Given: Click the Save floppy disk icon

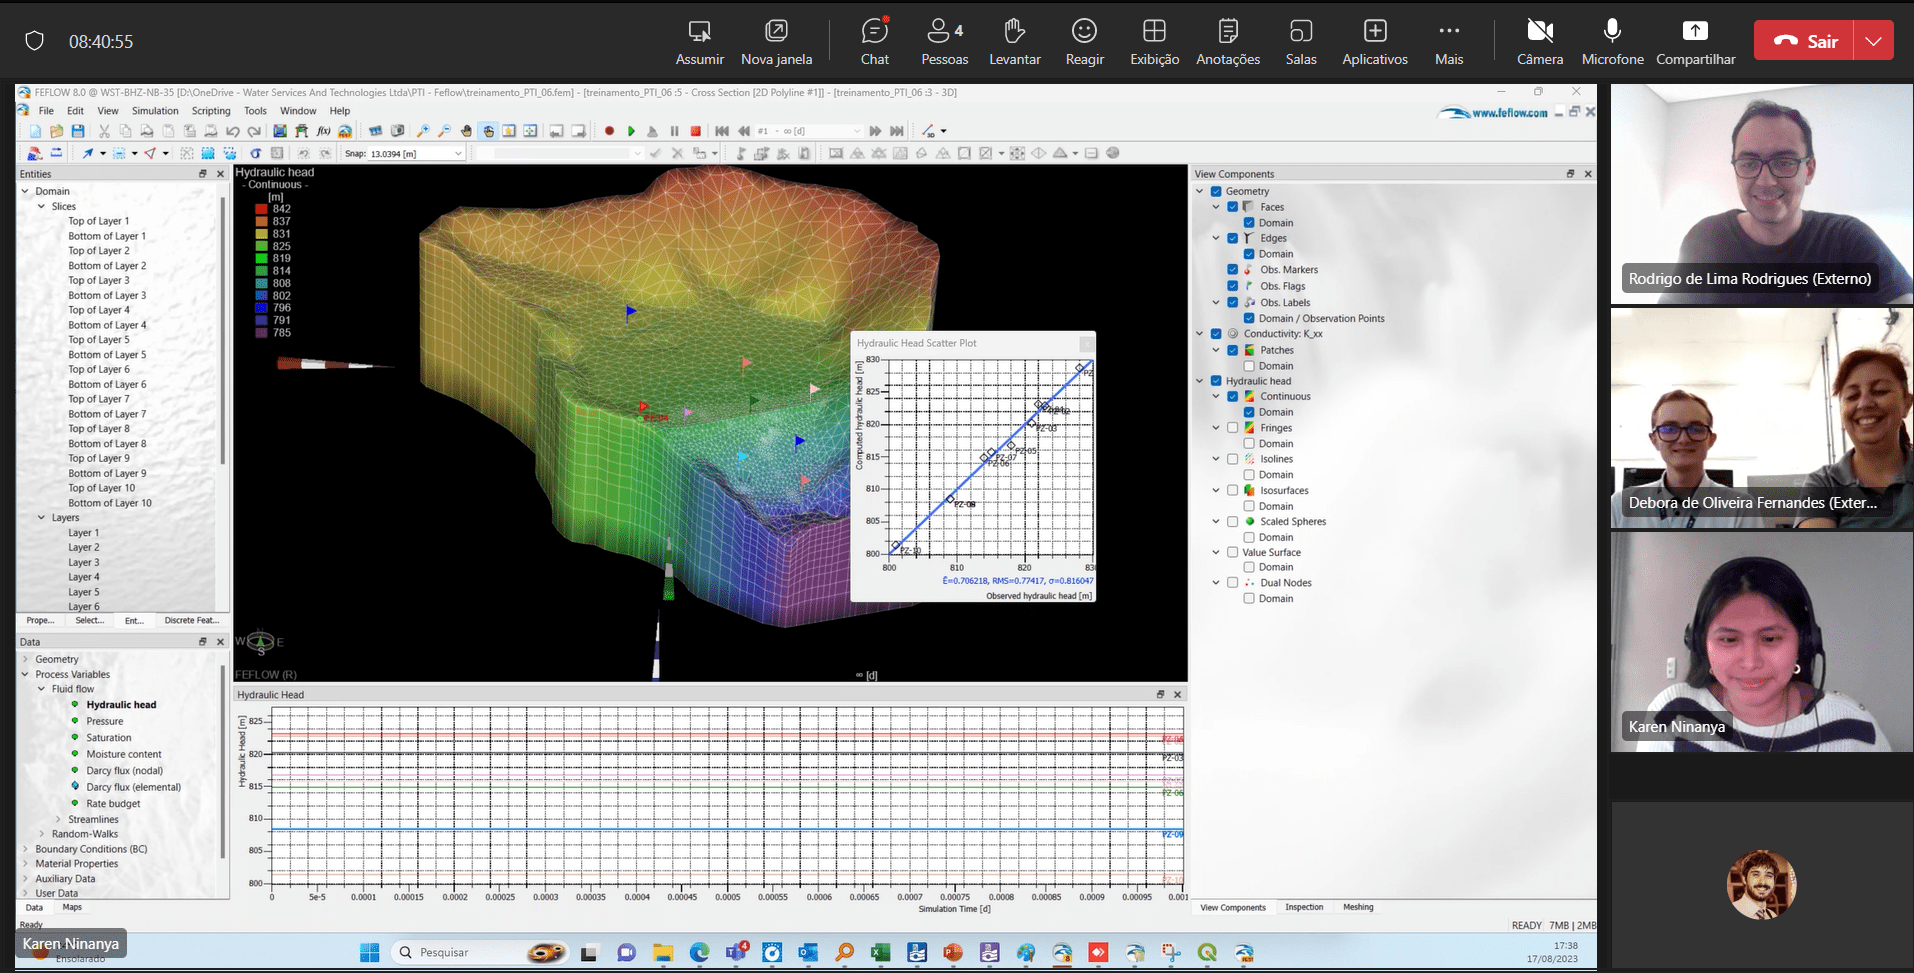Looking at the screenshot, I should pos(78,131).
